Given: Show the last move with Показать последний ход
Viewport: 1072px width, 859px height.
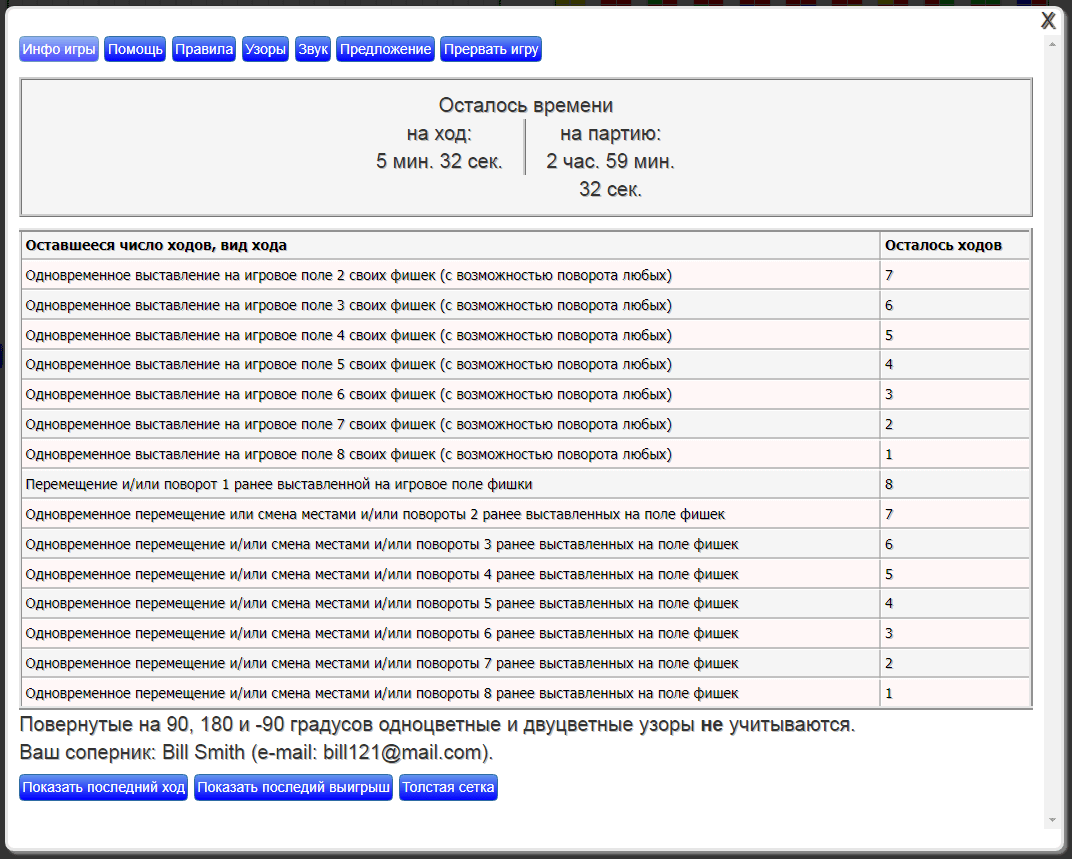Looking at the screenshot, I should coord(104,788).
